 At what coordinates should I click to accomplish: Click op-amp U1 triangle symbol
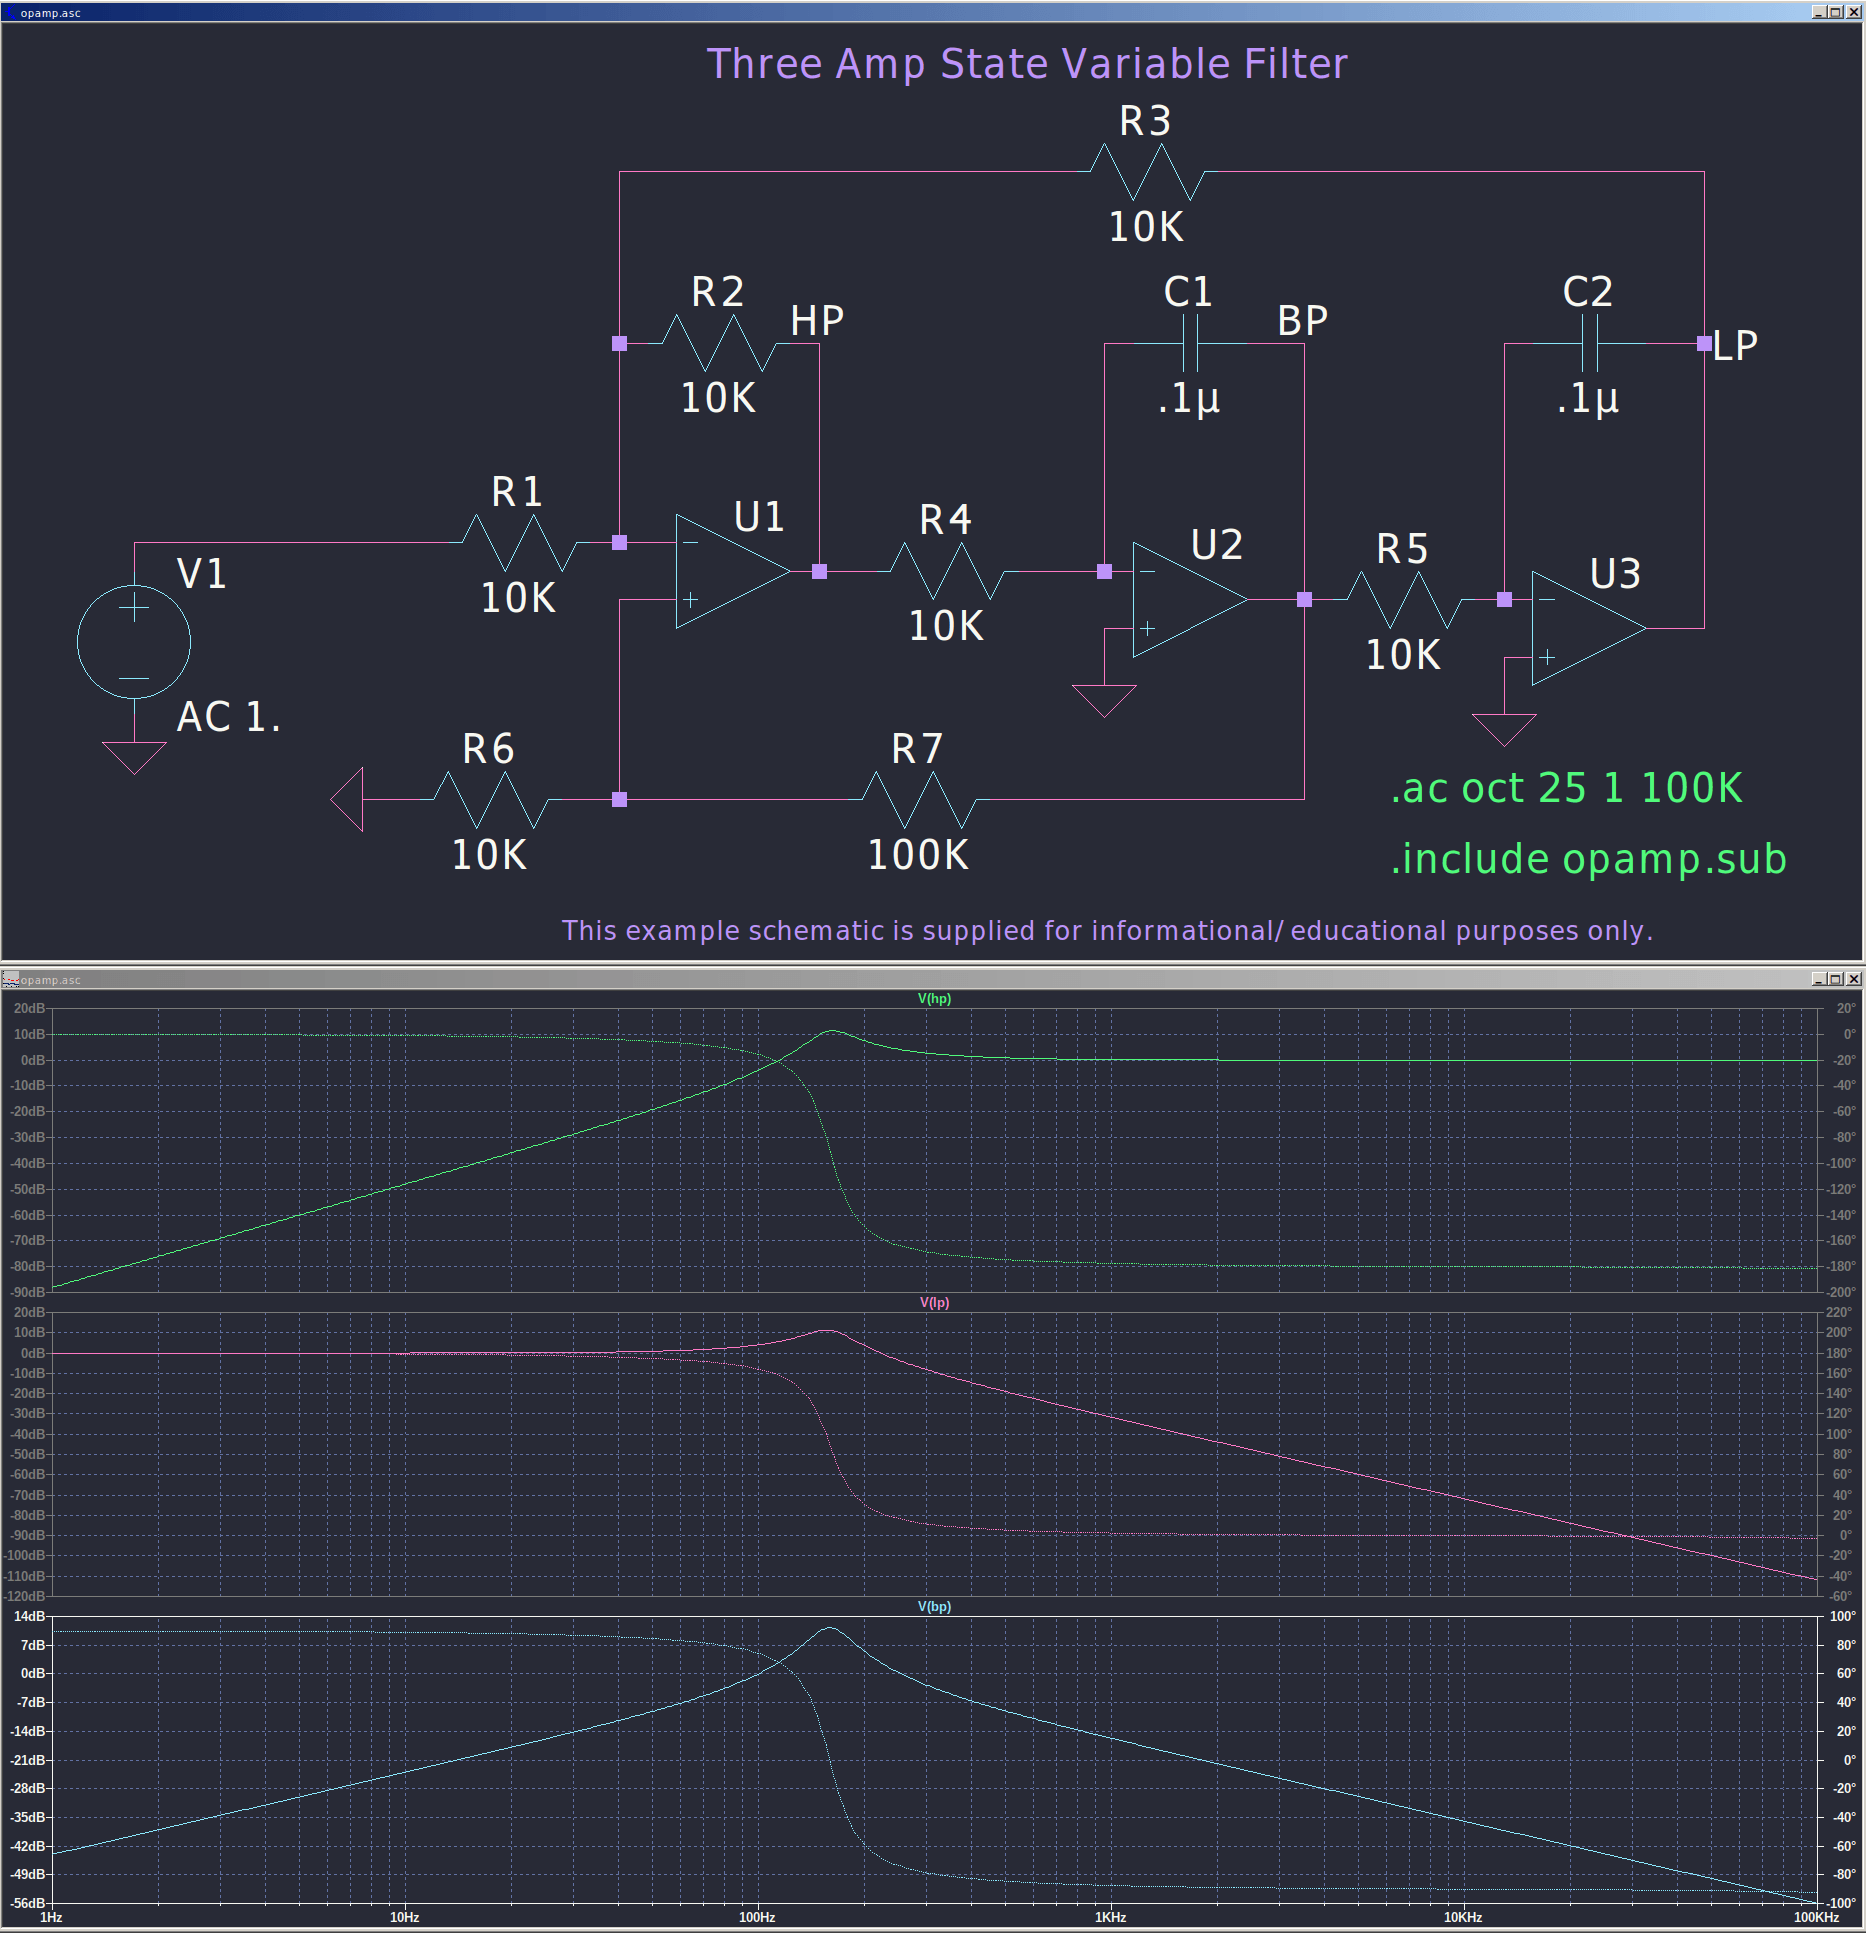point(733,571)
